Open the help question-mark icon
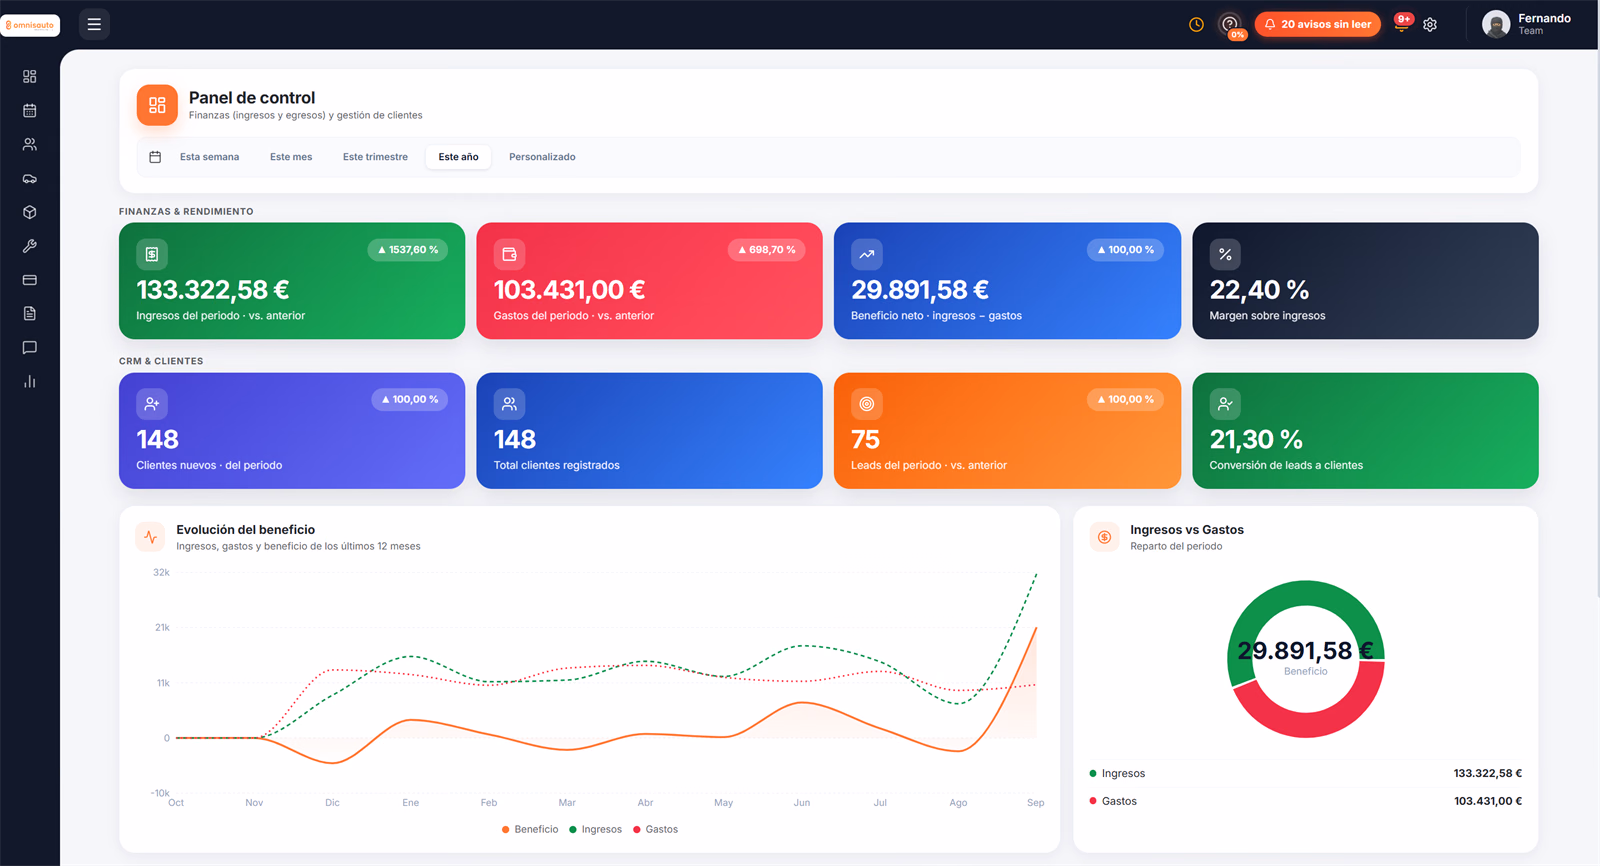The height and width of the screenshot is (866, 1600). 1230,24
